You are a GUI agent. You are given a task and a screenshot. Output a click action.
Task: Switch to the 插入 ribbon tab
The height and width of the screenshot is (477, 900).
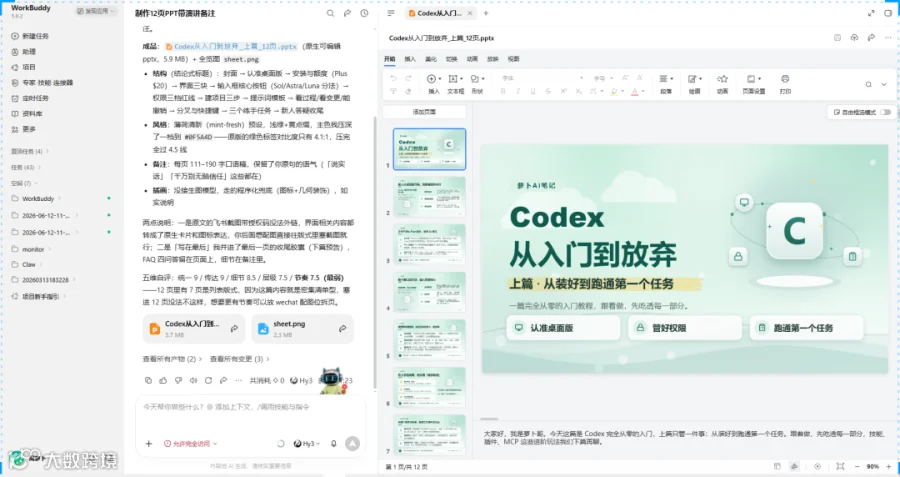(x=410, y=59)
